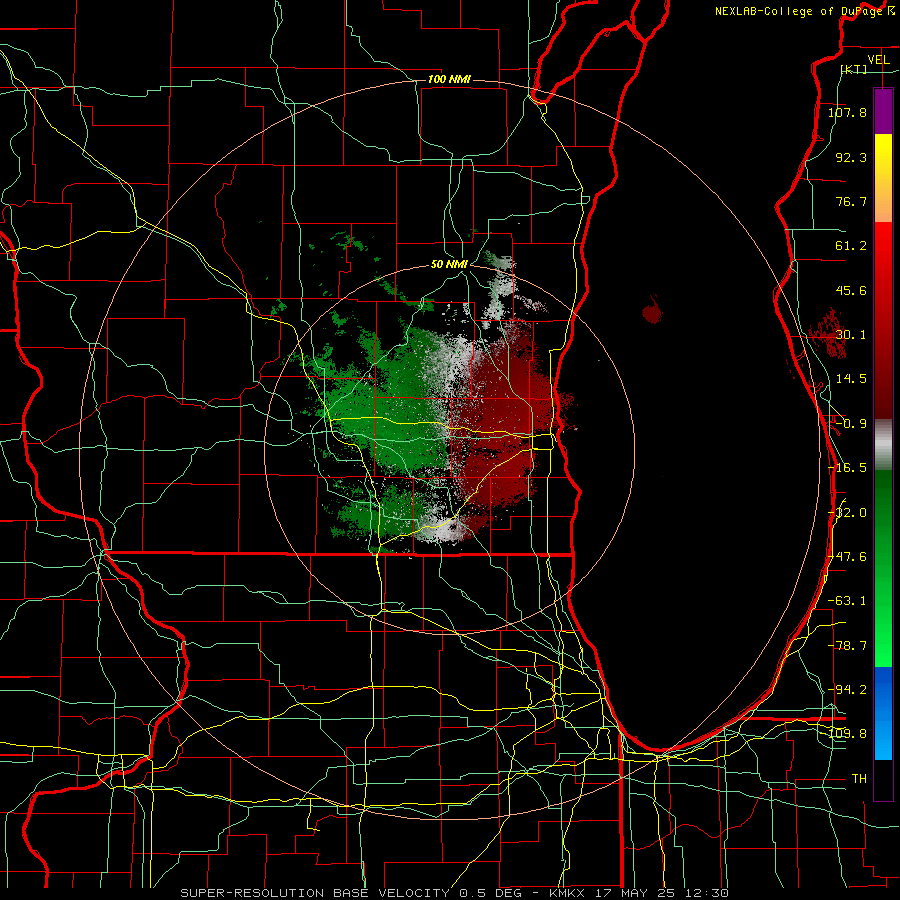Viewport: 900px width, 900px height.
Task: Pick the blue segment of velocity scale
Action: (x=883, y=713)
